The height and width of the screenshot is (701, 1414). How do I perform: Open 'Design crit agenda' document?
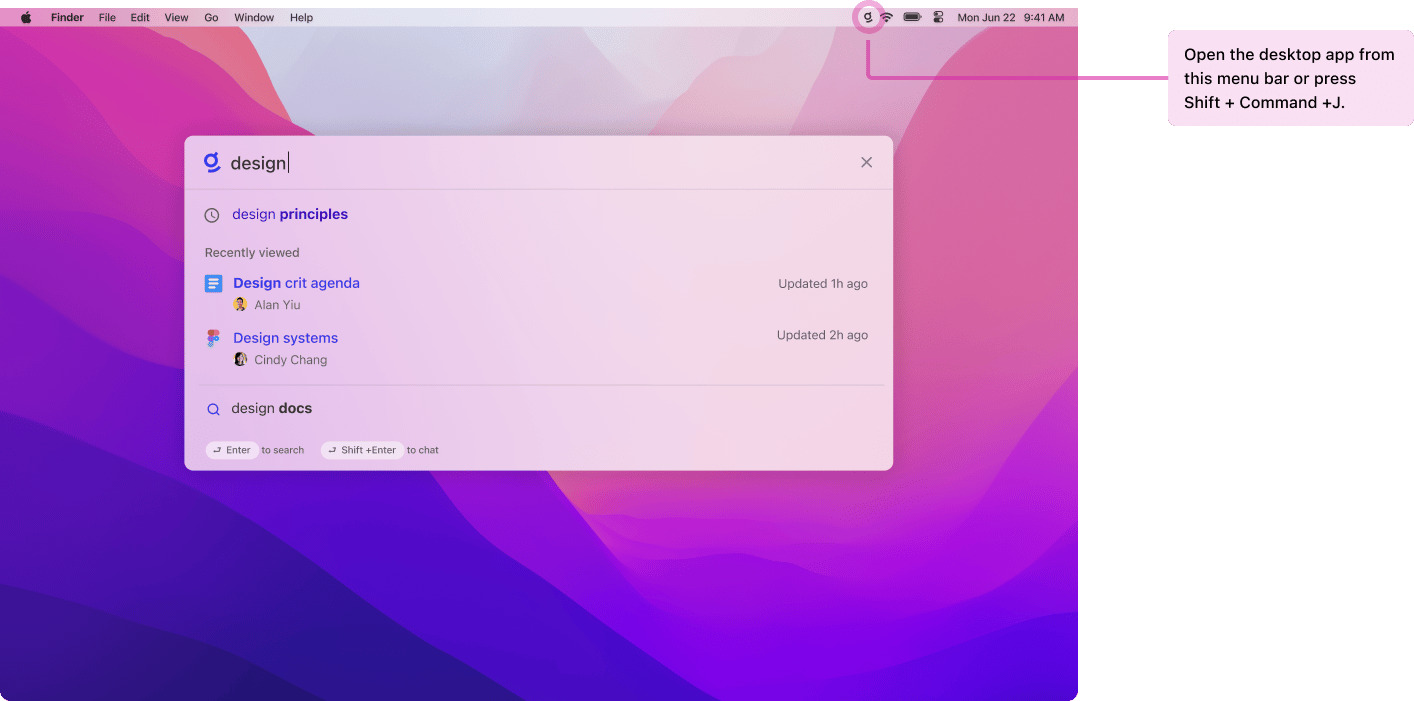pos(296,283)
